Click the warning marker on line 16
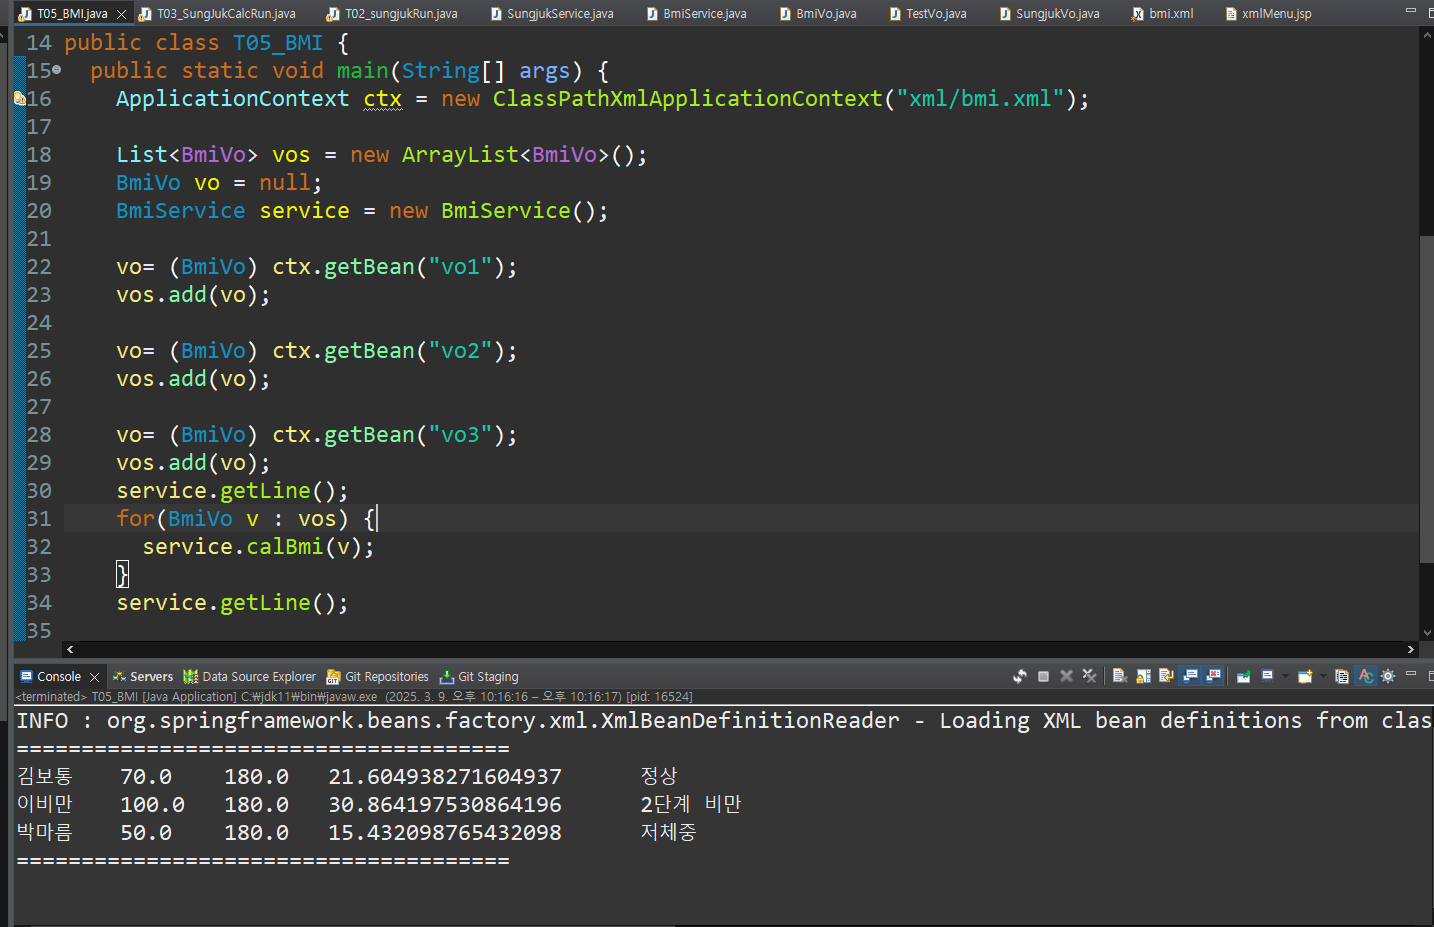This screenshot has width=1434, height=927. (19, 99)
